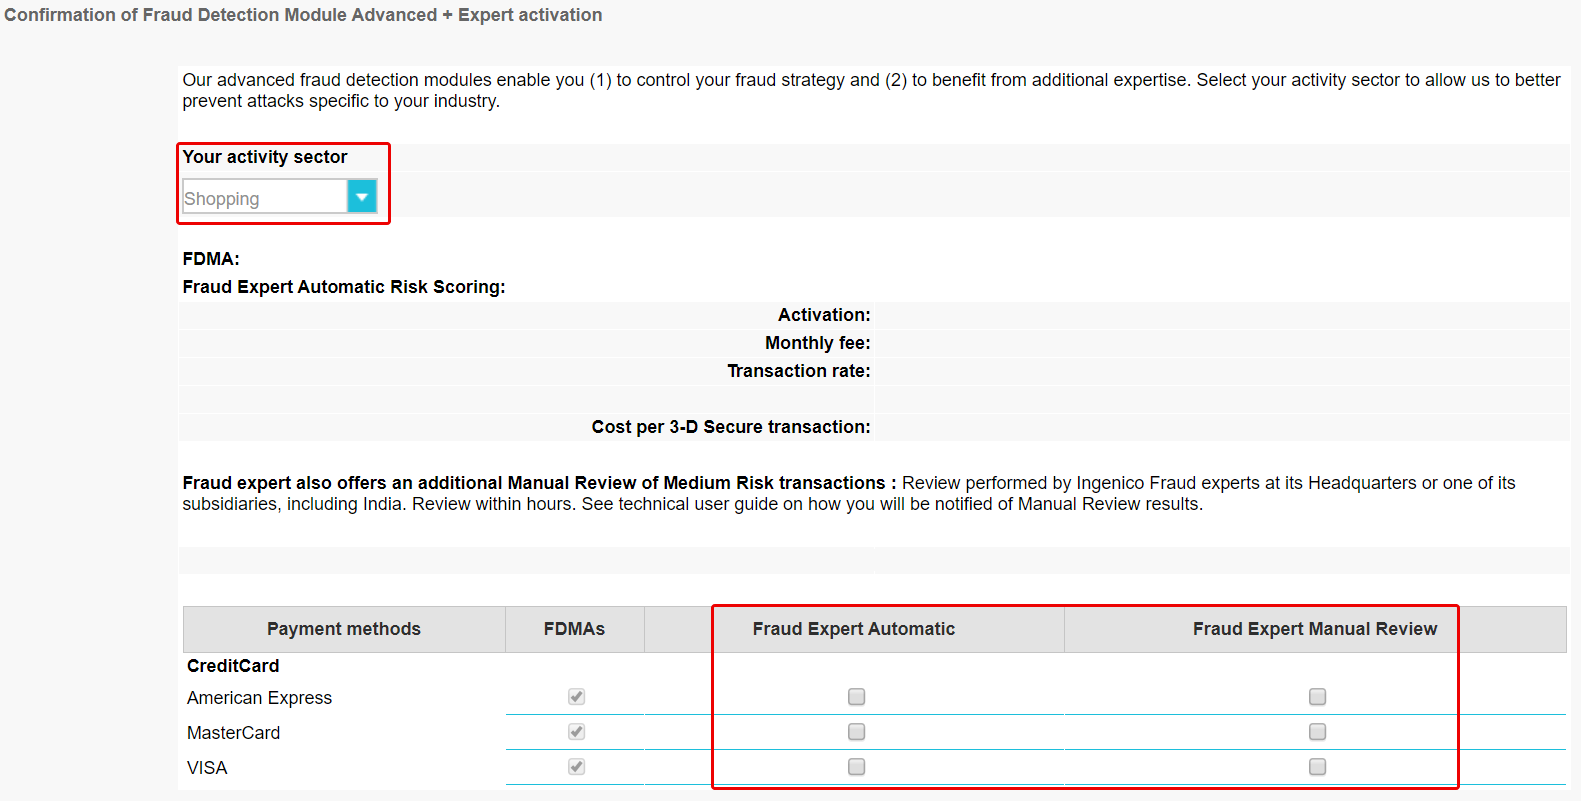
Task: Check Manual Review for MasterCard
Action: pos(1317,732)
